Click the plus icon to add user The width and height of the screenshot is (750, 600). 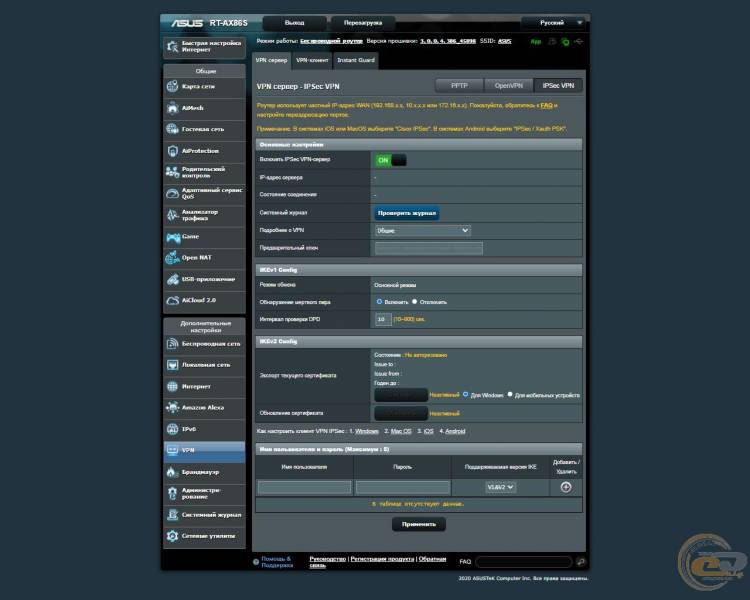point(566,487)
